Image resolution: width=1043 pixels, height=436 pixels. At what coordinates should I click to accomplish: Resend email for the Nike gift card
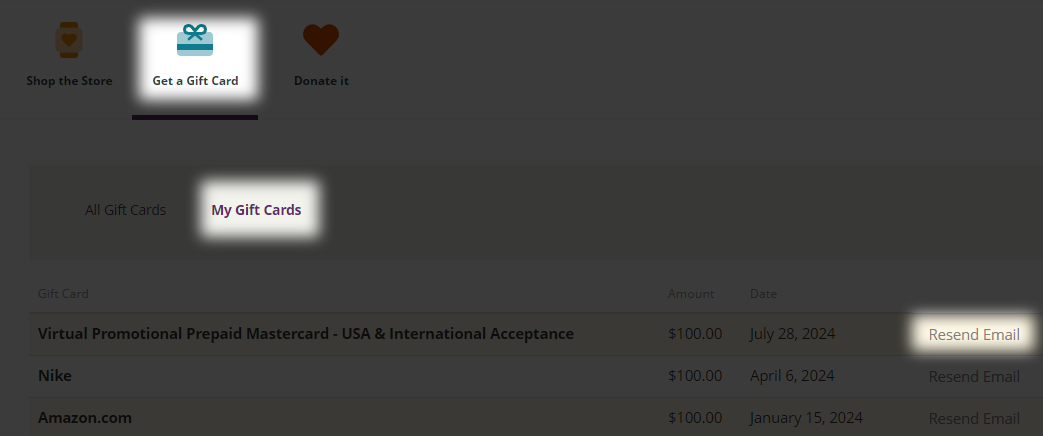pos(974,376)
